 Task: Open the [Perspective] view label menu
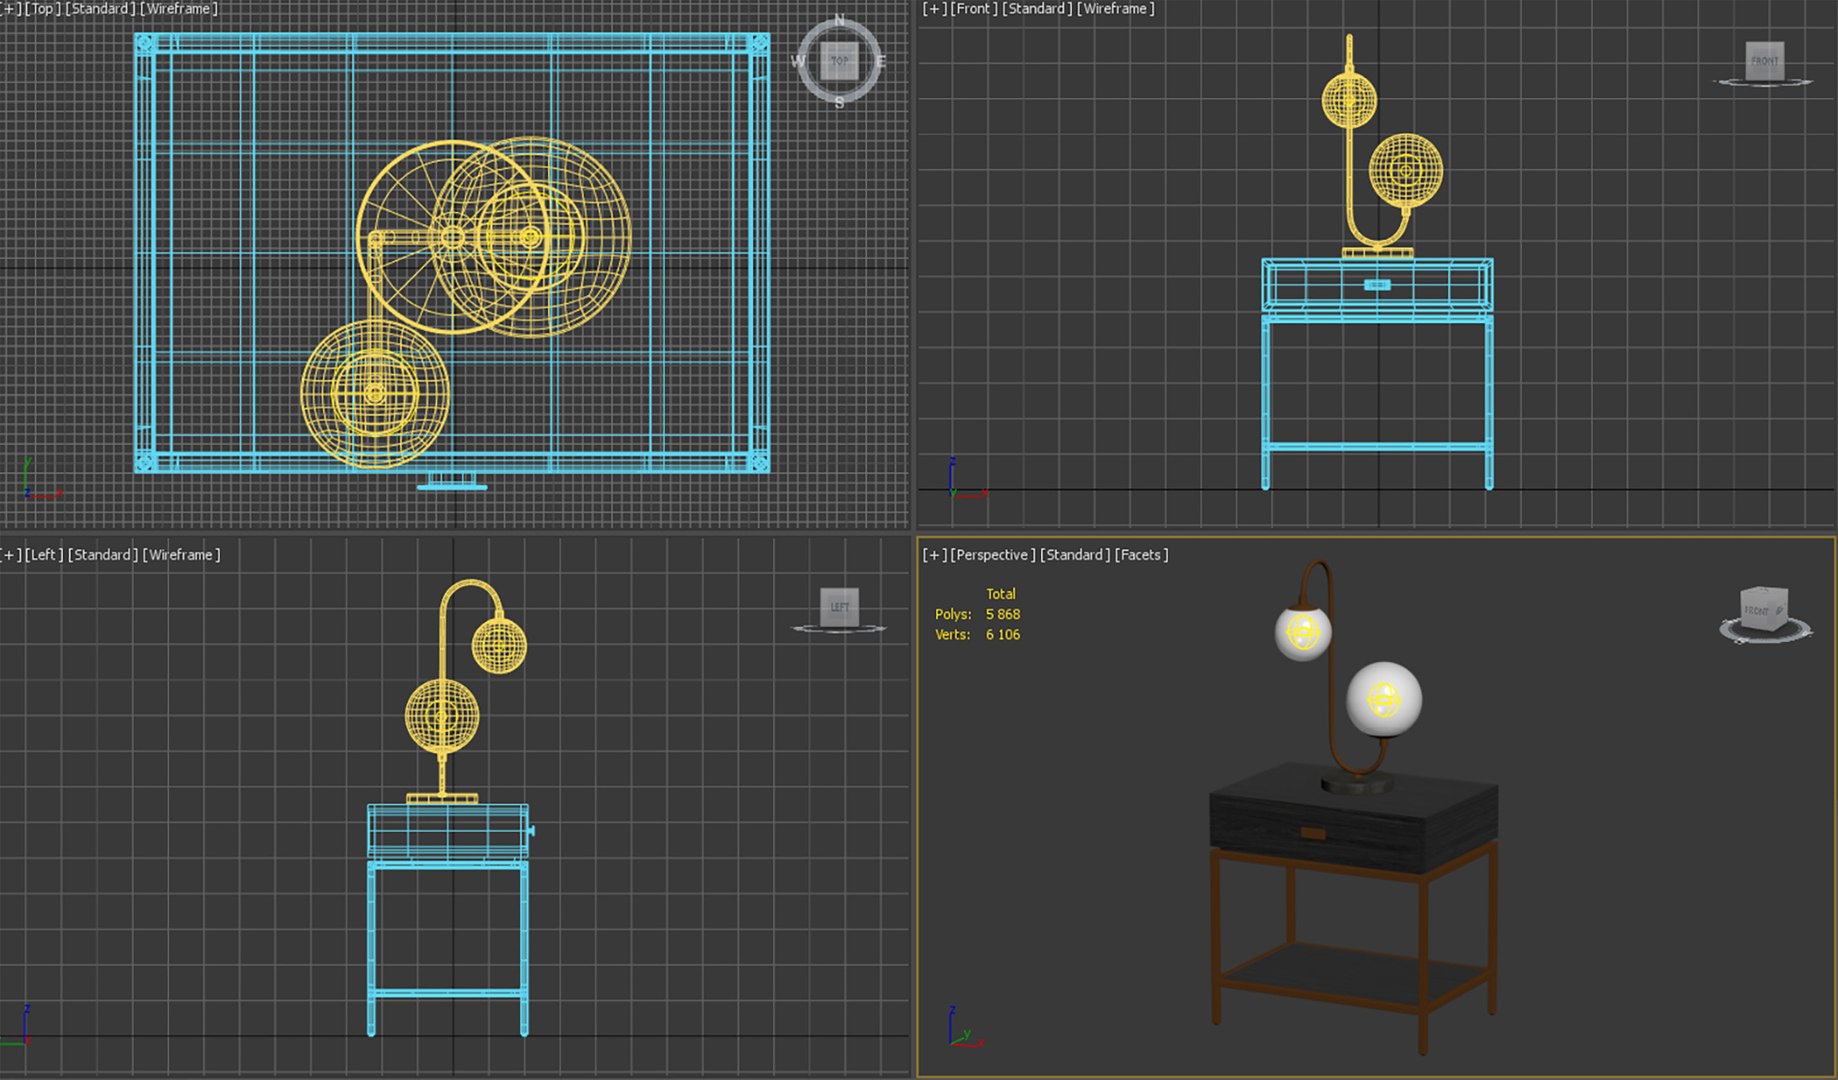click(993, 554)
